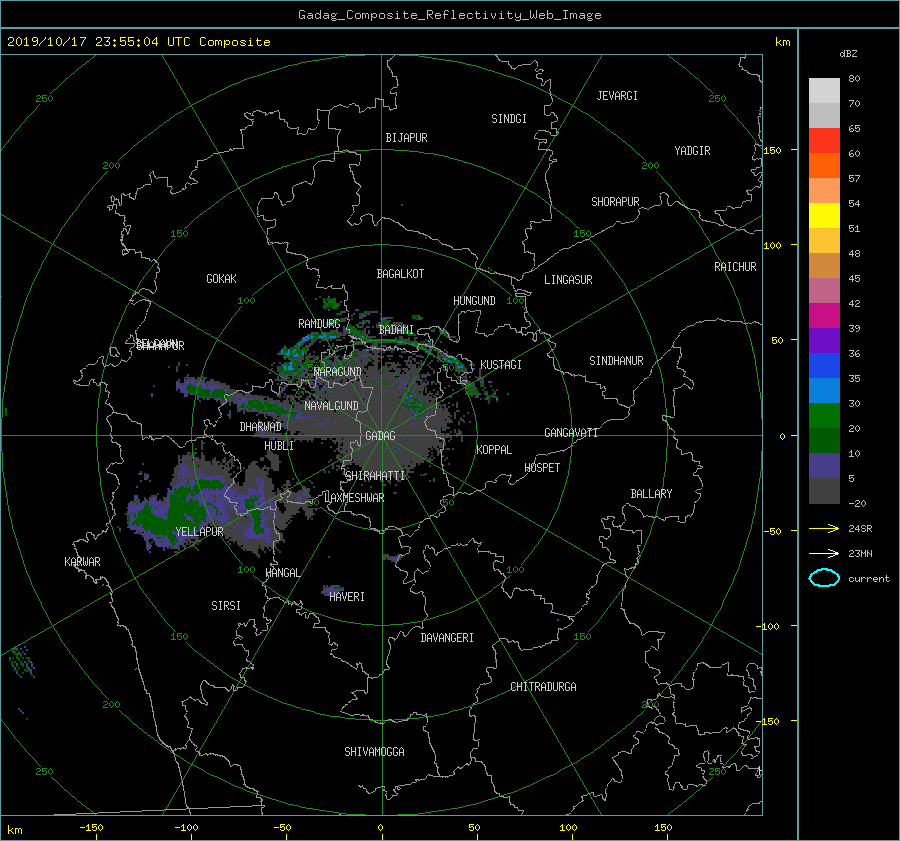Click the HUBLI city label
Image resolution: width=900 pixels, height=841 pixels.
pyautogui.click(x=279, y=446)
